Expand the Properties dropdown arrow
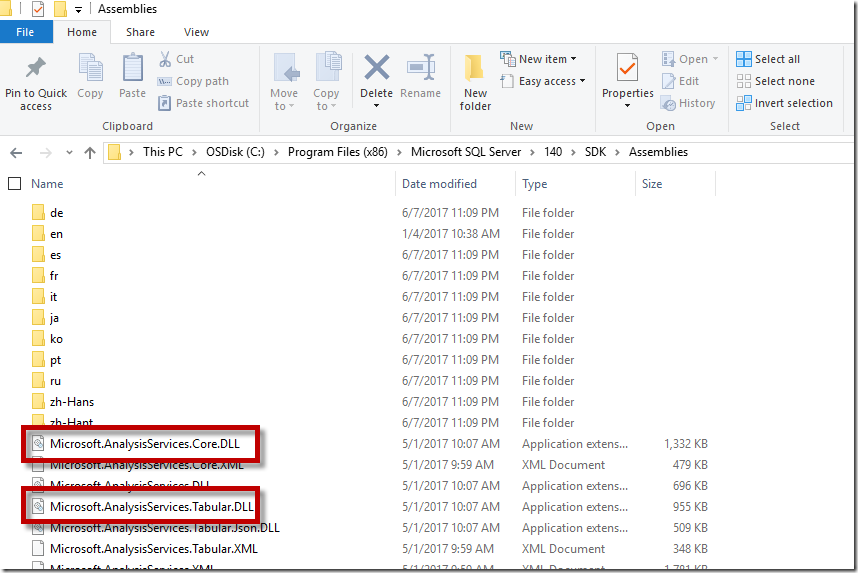Screen dimensions: 858x573 coord(627,106)
